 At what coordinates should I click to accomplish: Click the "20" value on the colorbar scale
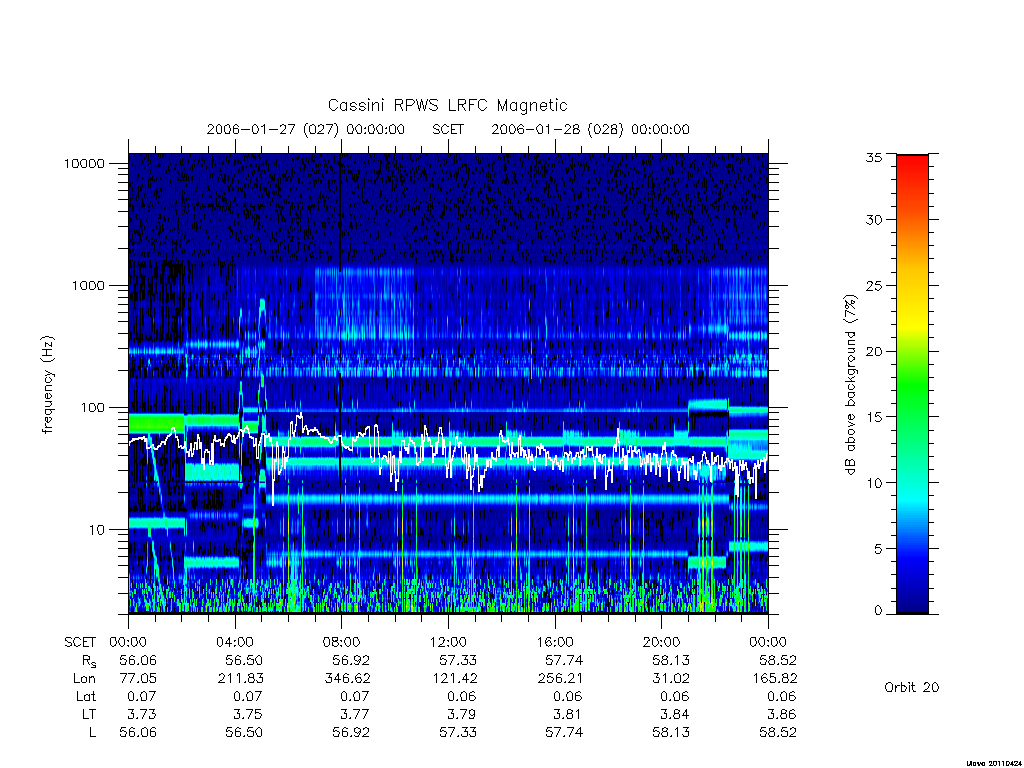coord(874,351)
